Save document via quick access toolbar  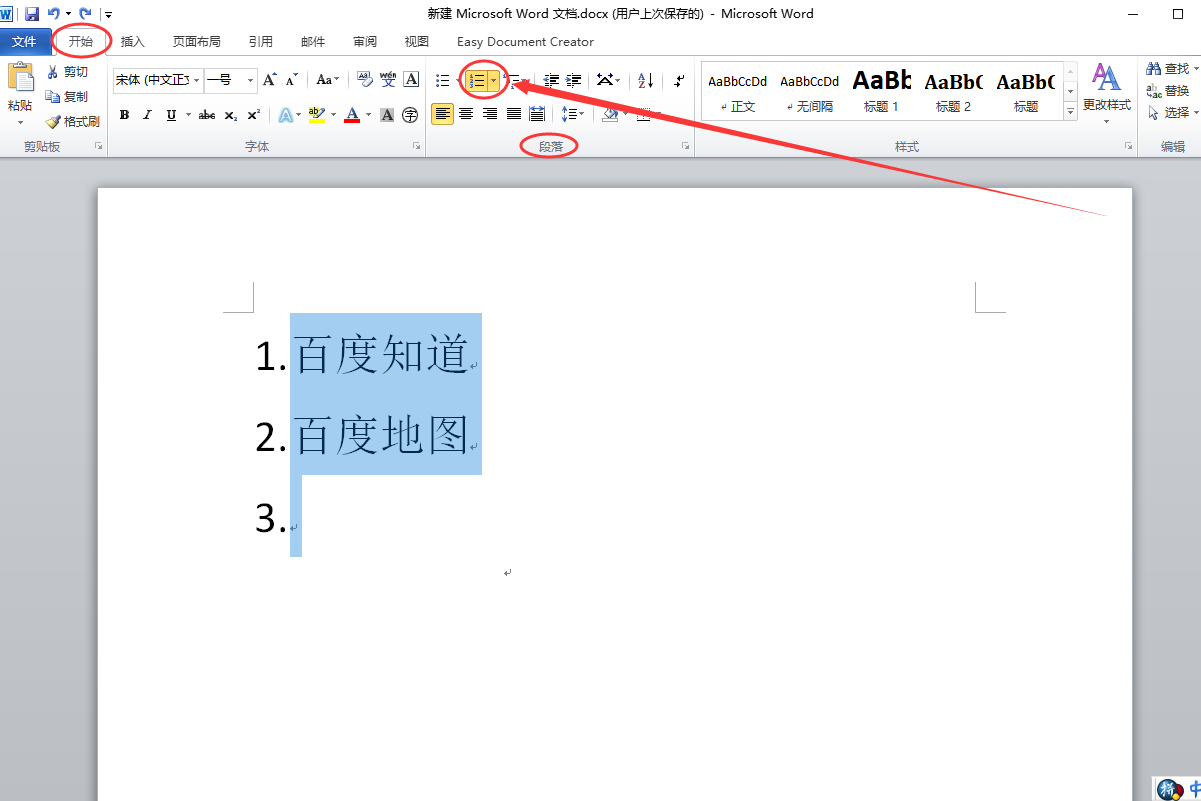pyautogui.click(x=32, y=14)
